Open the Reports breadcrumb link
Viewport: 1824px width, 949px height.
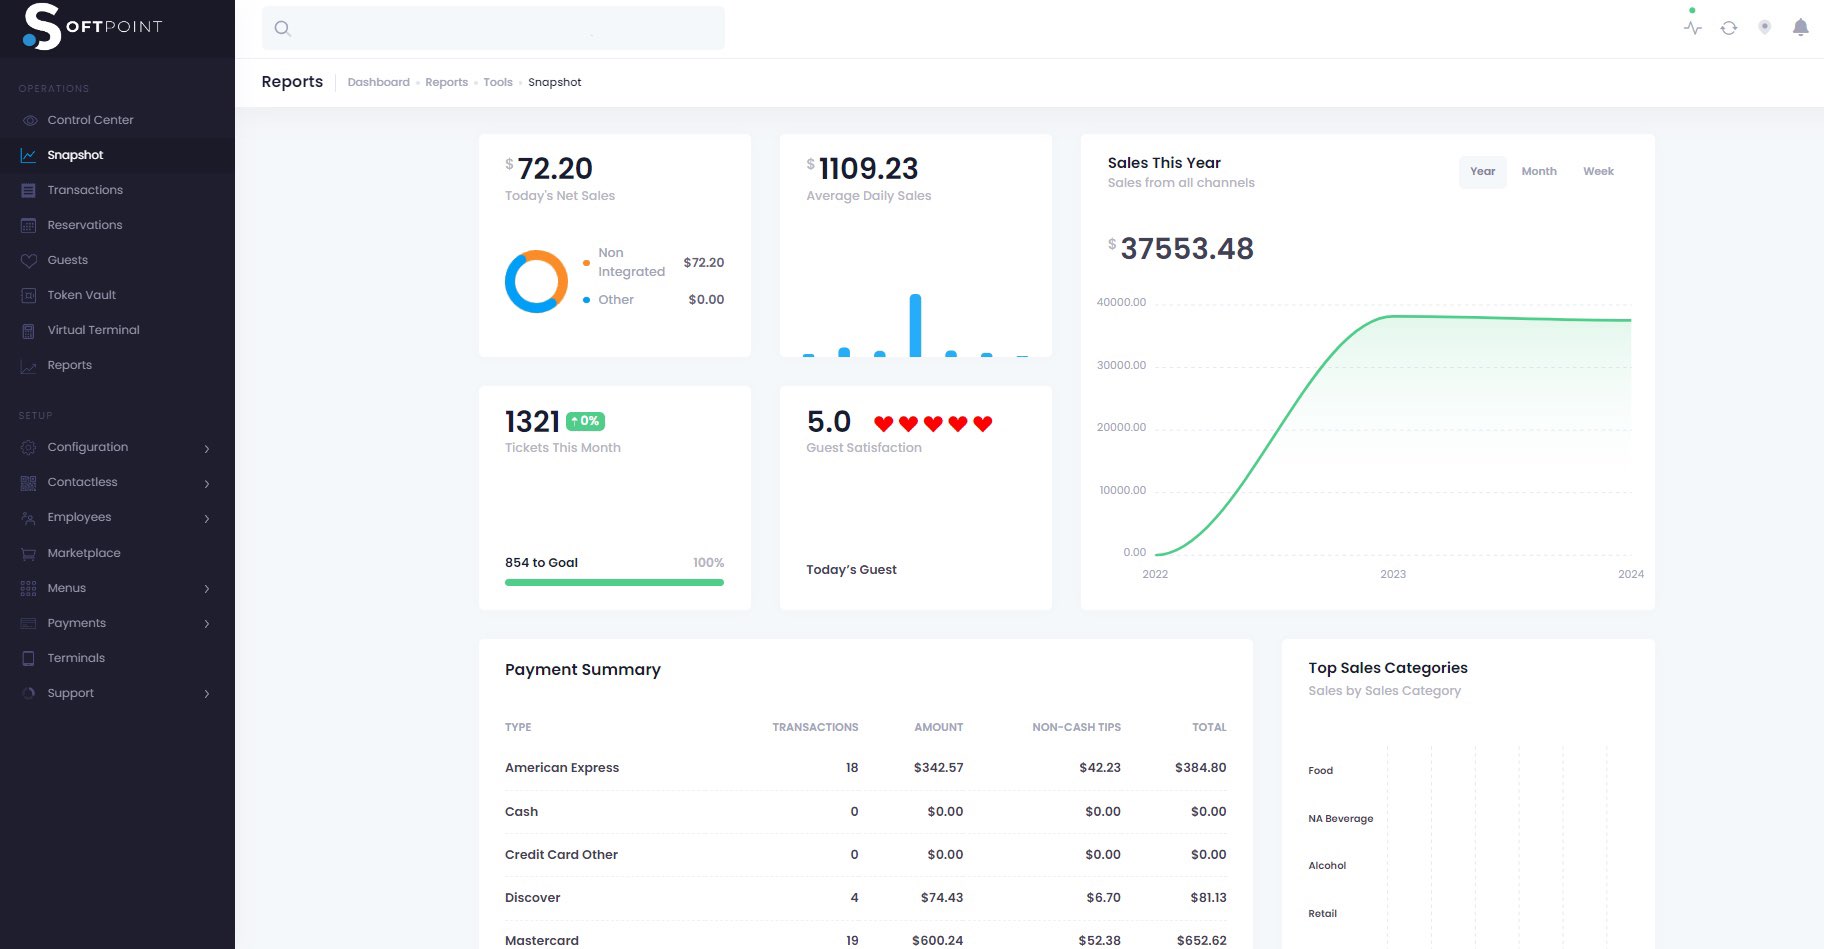[x=446, y=82]
